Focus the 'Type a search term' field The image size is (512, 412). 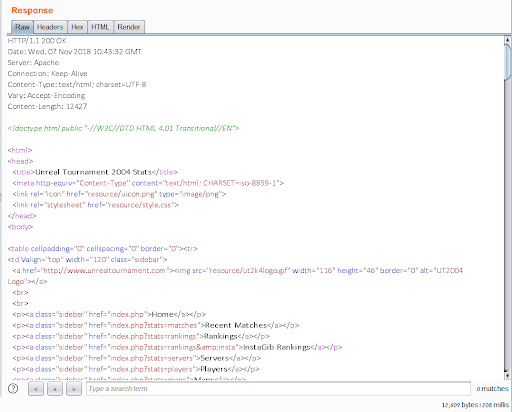(x=278, y=389)
